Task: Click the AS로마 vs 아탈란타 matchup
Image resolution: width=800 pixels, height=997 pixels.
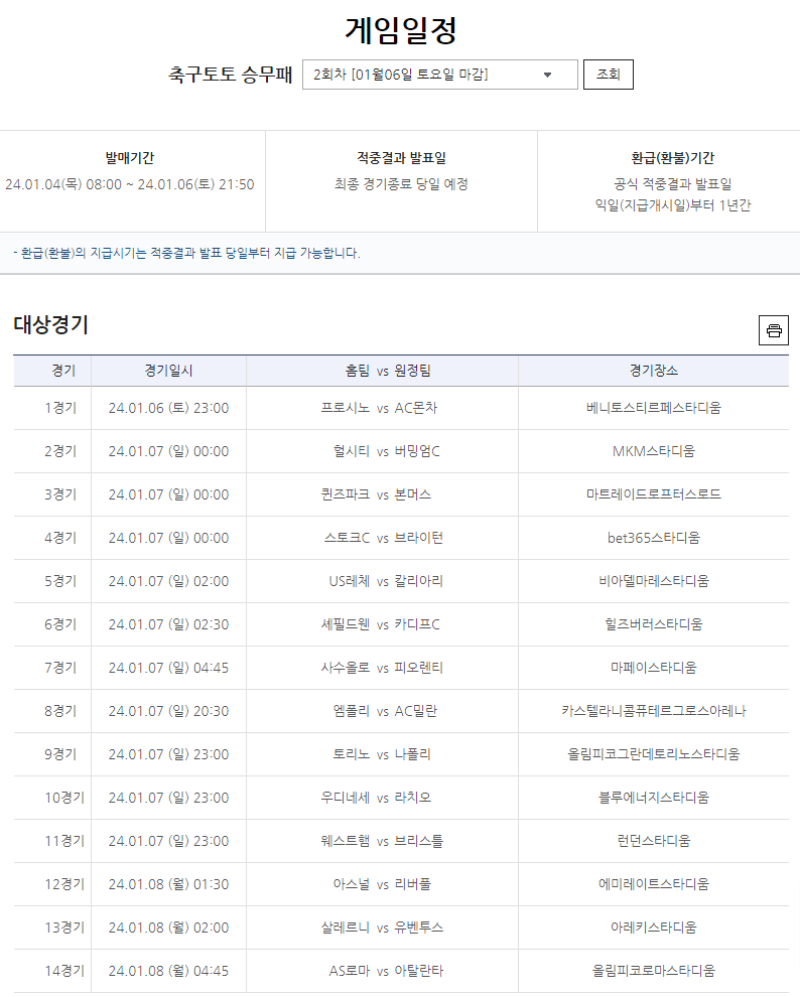Action: click(x=386, y=971)
